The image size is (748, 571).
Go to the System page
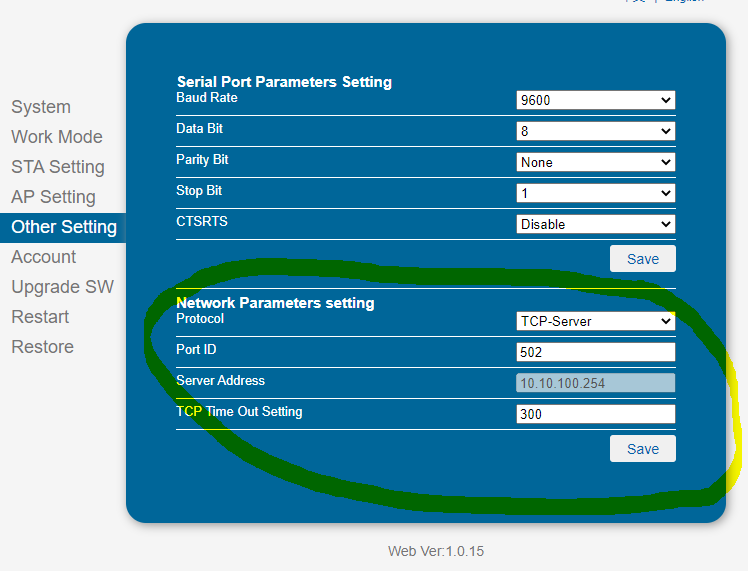click(41, 107)
